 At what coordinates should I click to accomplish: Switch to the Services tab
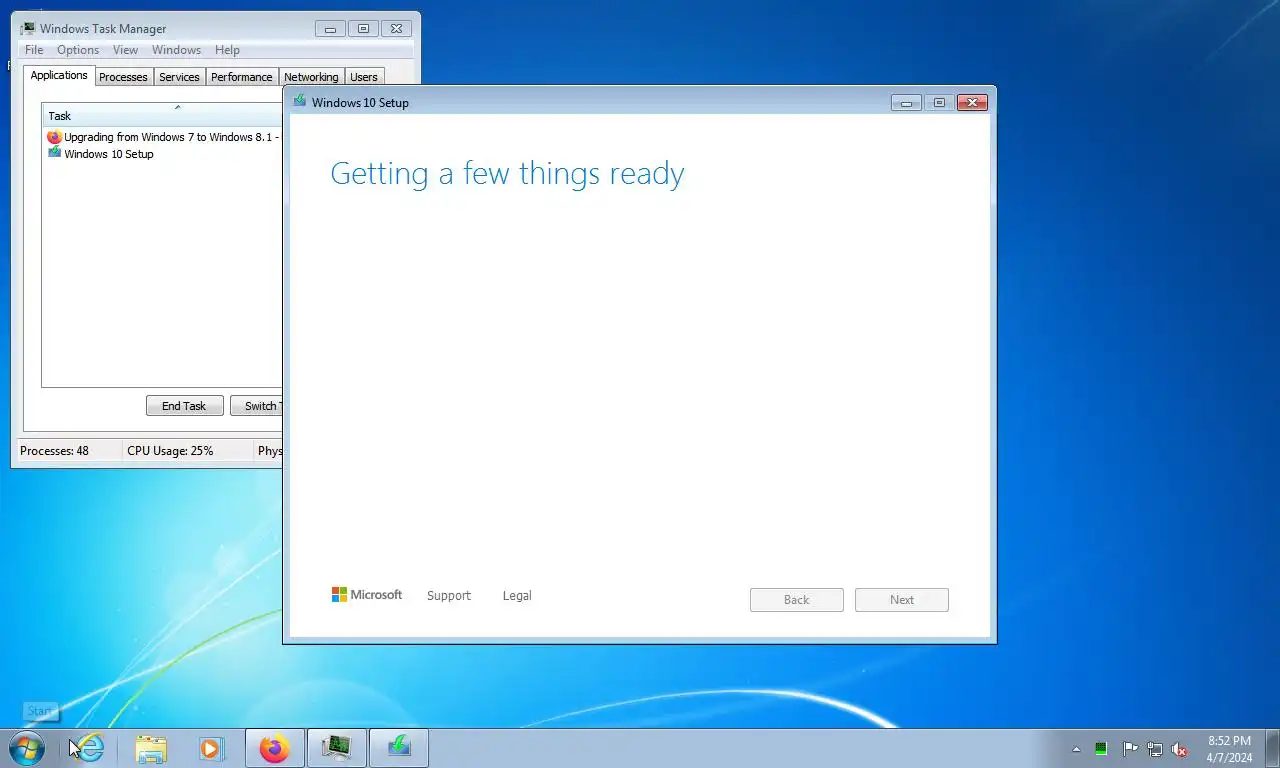pyautogui.click(x=179, y=77)
